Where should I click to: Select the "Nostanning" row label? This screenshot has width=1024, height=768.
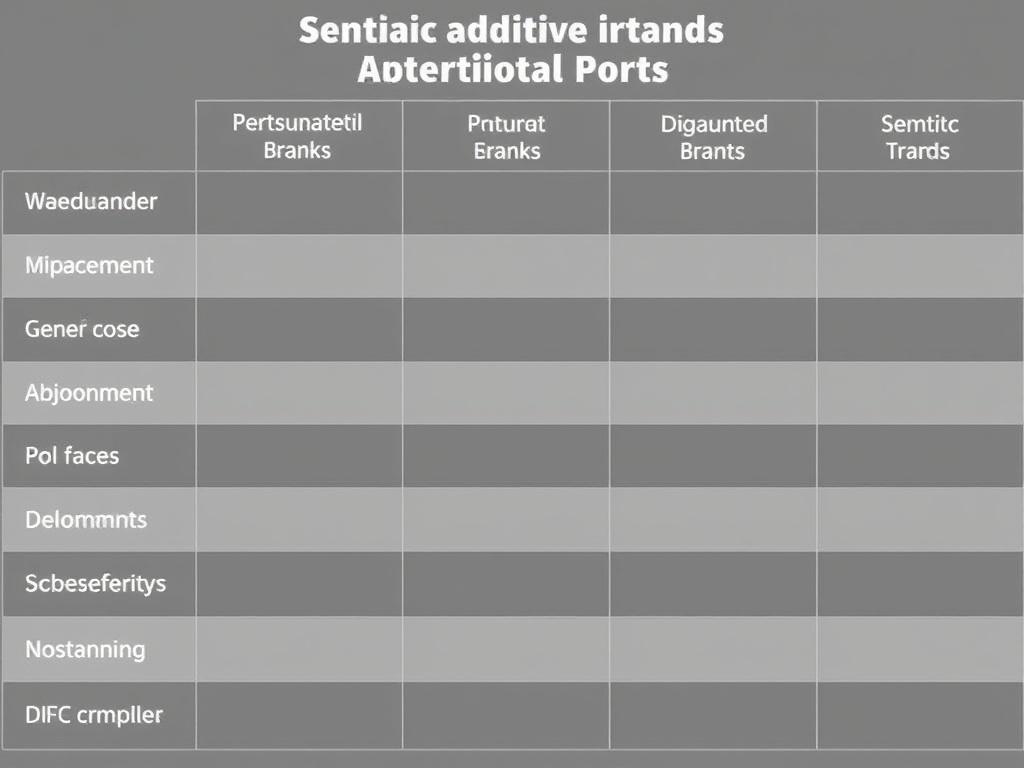[85, 649]
